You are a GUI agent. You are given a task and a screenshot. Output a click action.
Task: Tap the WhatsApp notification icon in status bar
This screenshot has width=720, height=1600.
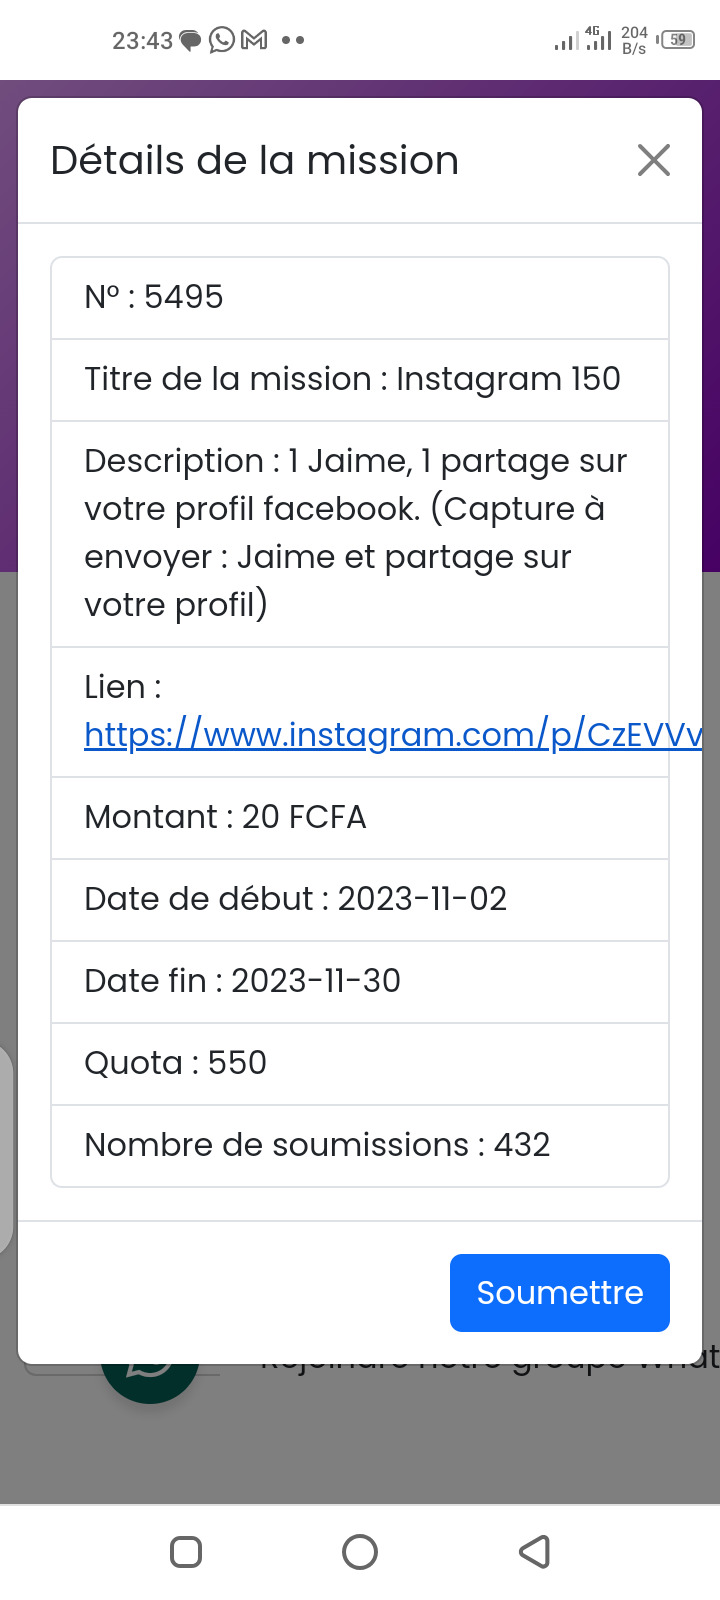pyautogui.click(x=222, y=40)
